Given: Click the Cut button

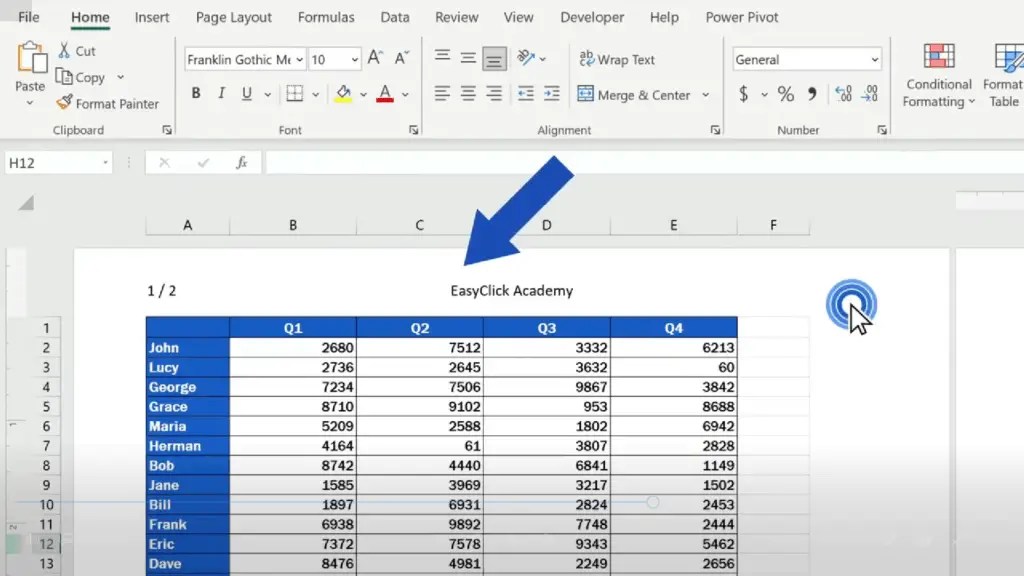Looking at the screenshot, I should [x=78, y=50].
